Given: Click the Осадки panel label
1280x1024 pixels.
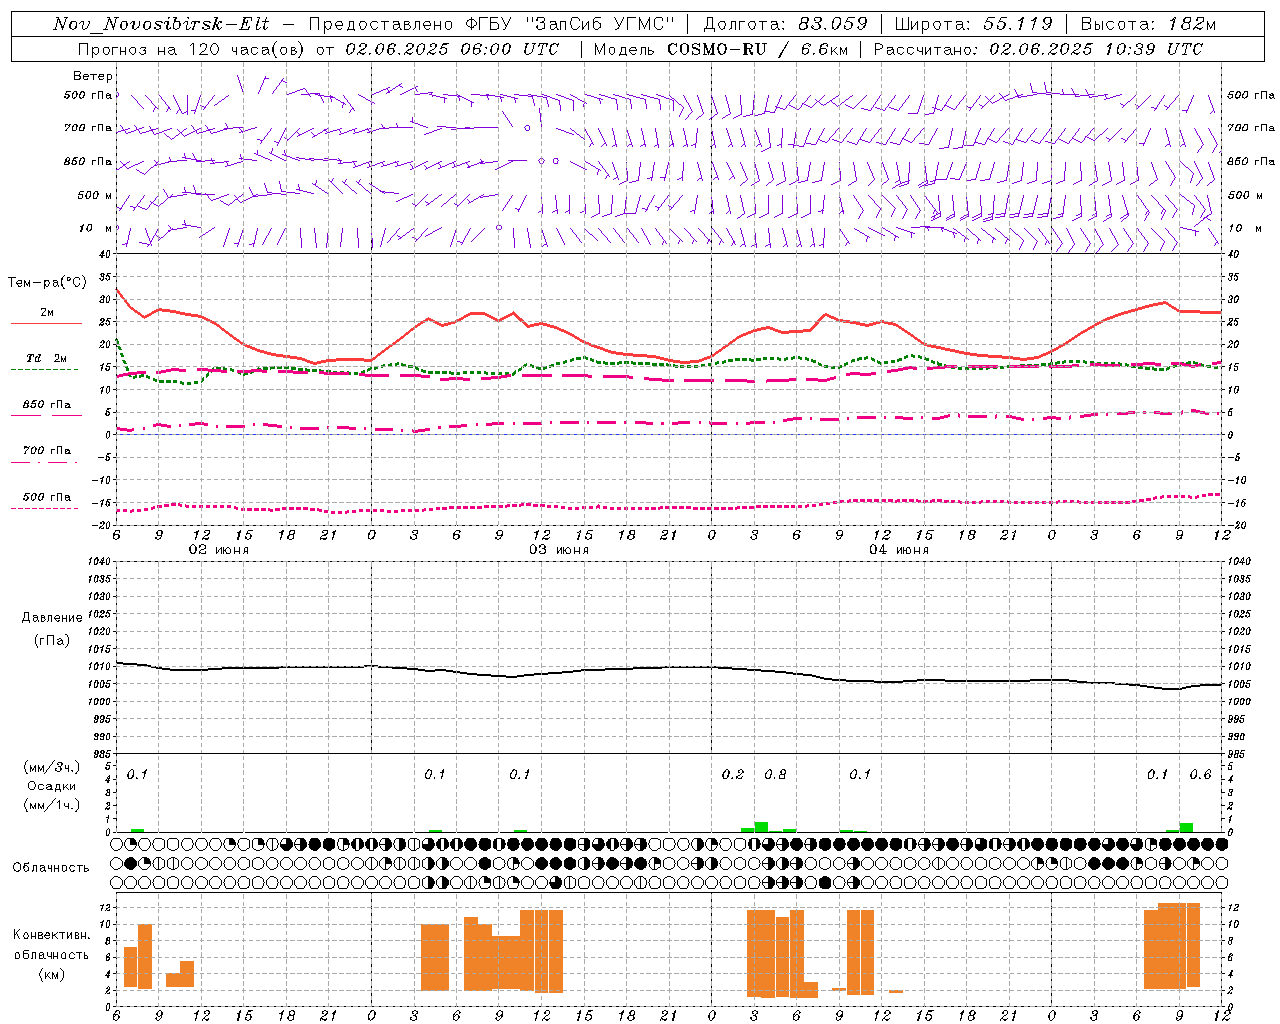Looking at the screenshot, I should point(51,786).
